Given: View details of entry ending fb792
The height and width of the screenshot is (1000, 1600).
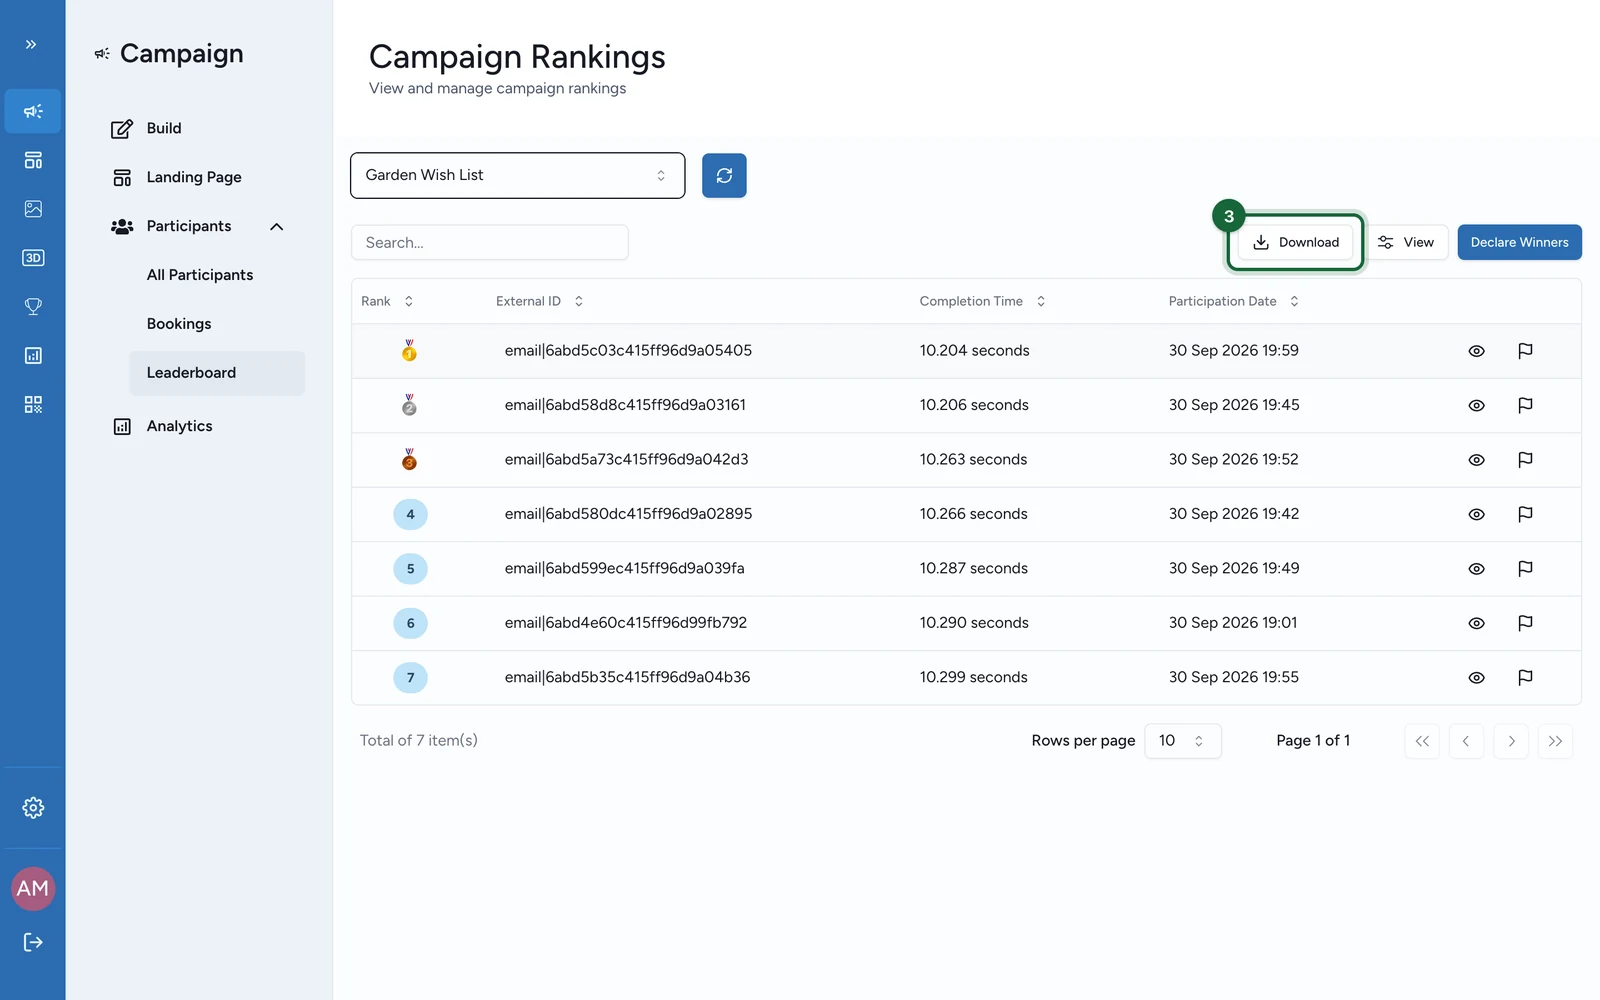Looking at the screenshot, I should [1476, 623].
